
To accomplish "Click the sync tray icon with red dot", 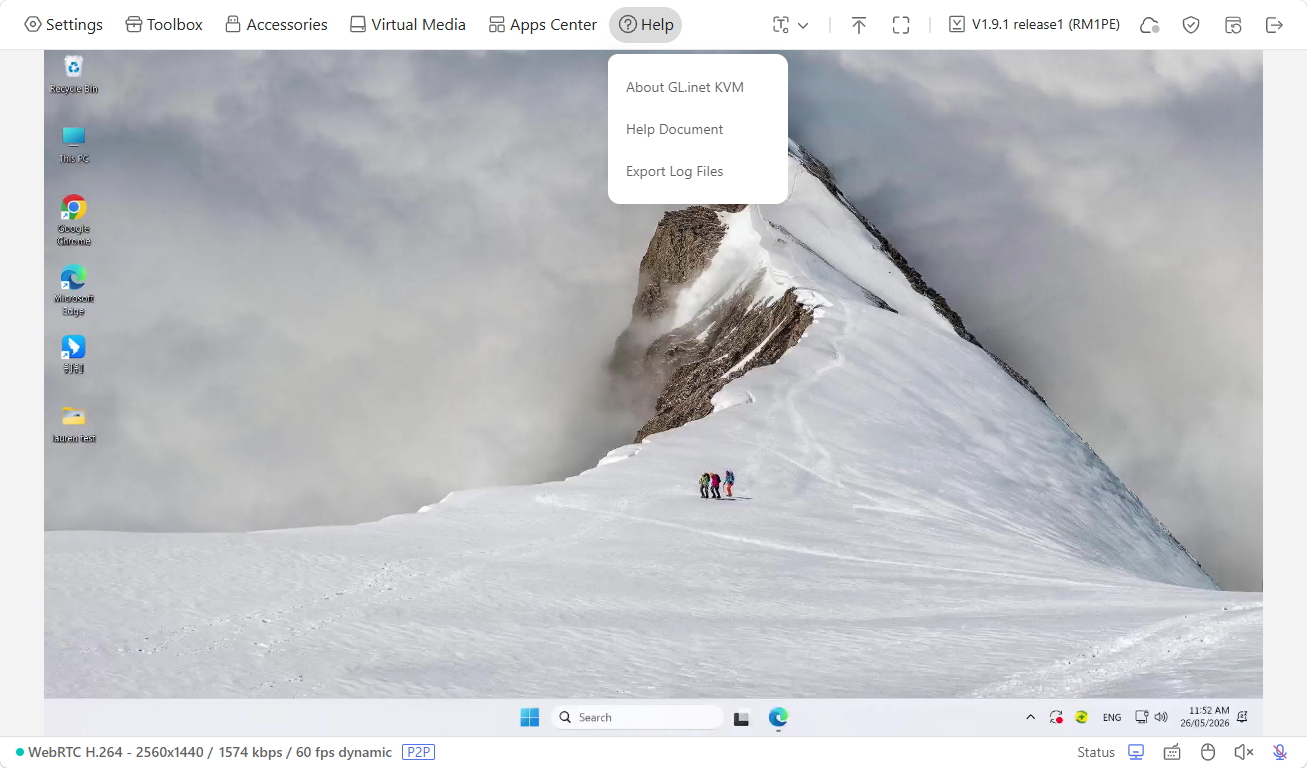I will tap(1056, 717).
